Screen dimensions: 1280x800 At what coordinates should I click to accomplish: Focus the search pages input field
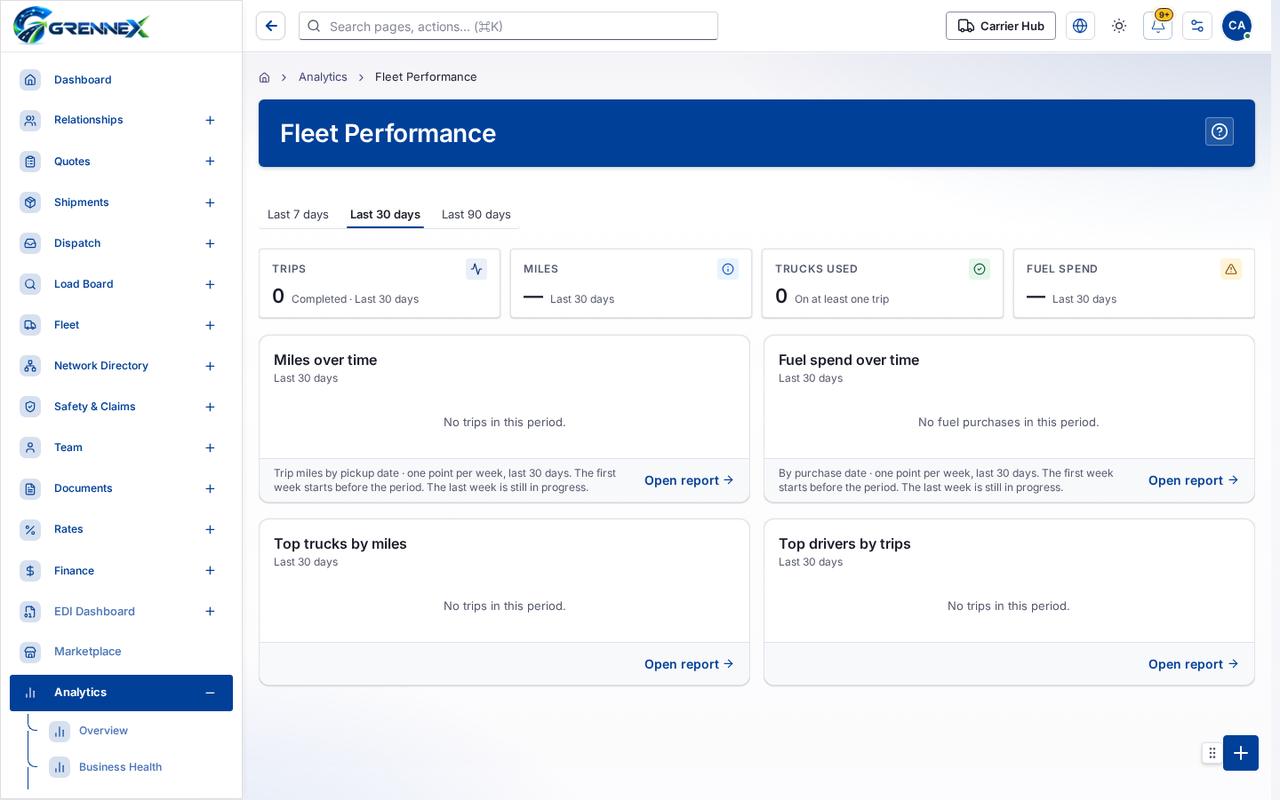click(x=508, y=26)
